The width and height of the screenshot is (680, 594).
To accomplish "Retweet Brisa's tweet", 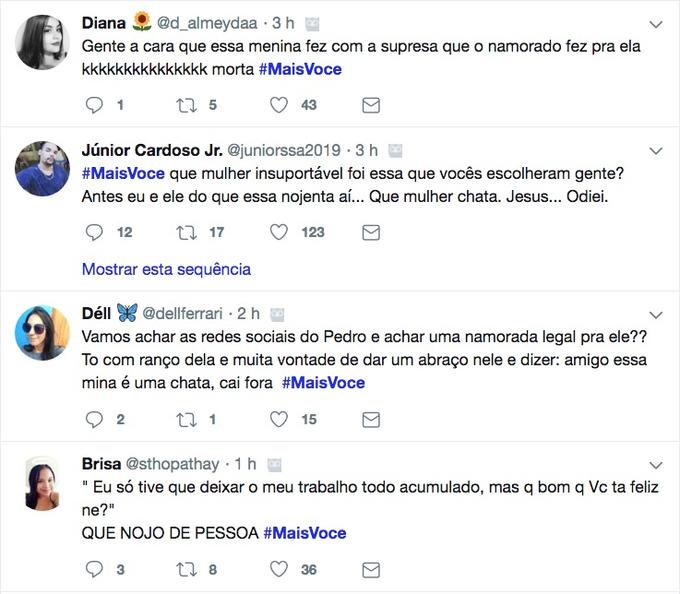I will 186,570.
